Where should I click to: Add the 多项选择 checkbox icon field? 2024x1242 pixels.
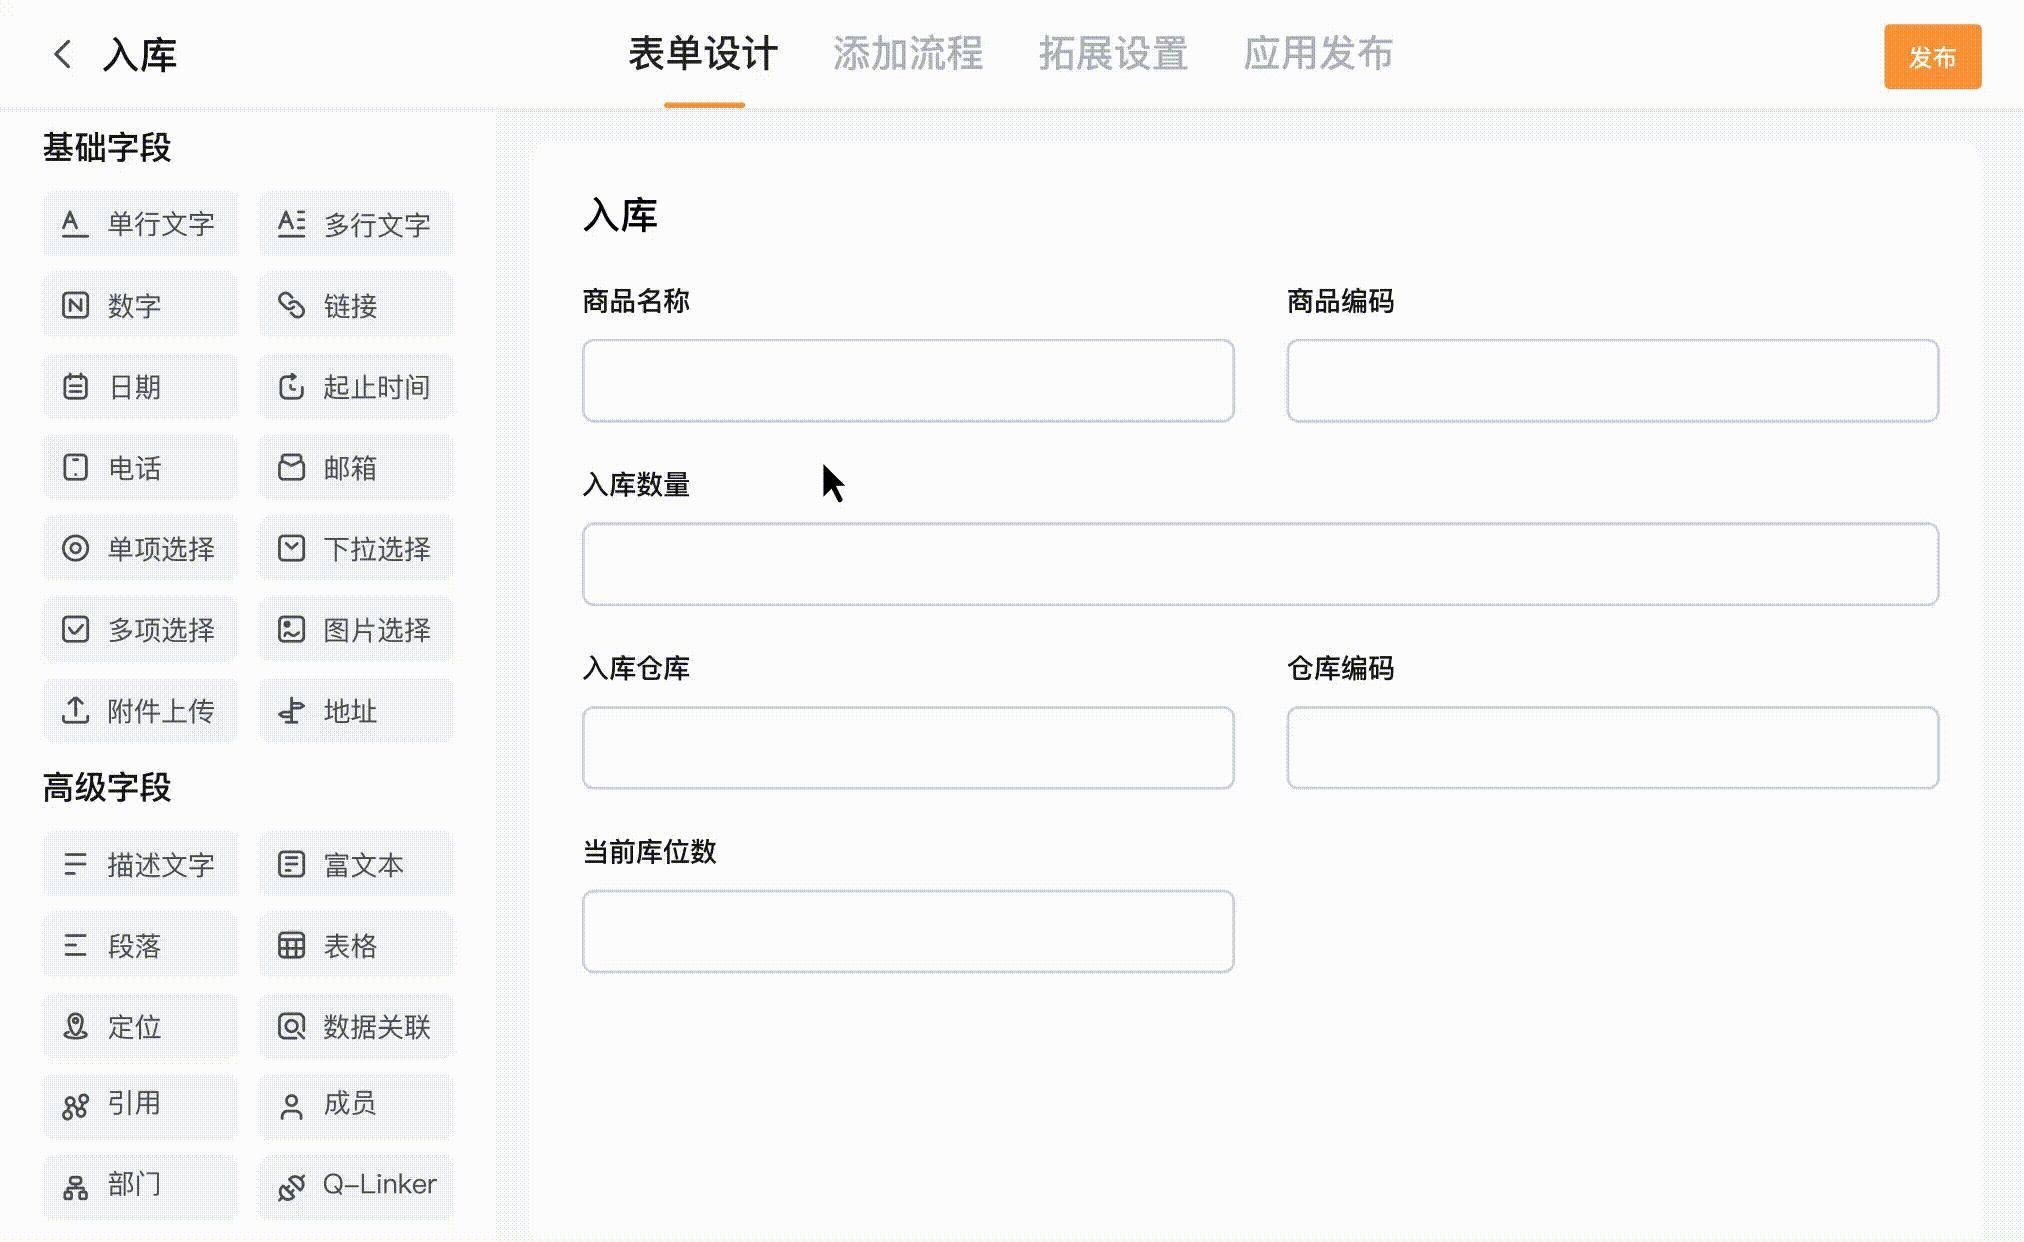coord(75,629)
